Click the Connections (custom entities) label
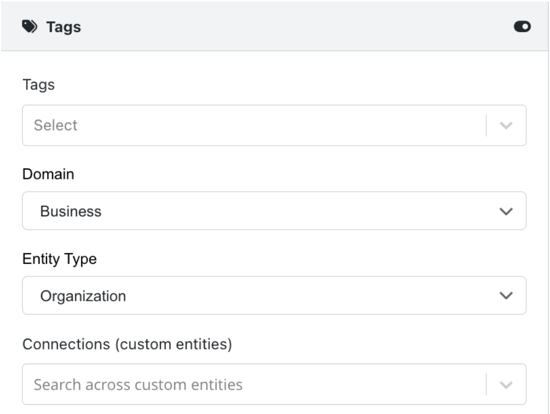This screenshot has width=550, height=414. tap(127, 344)
